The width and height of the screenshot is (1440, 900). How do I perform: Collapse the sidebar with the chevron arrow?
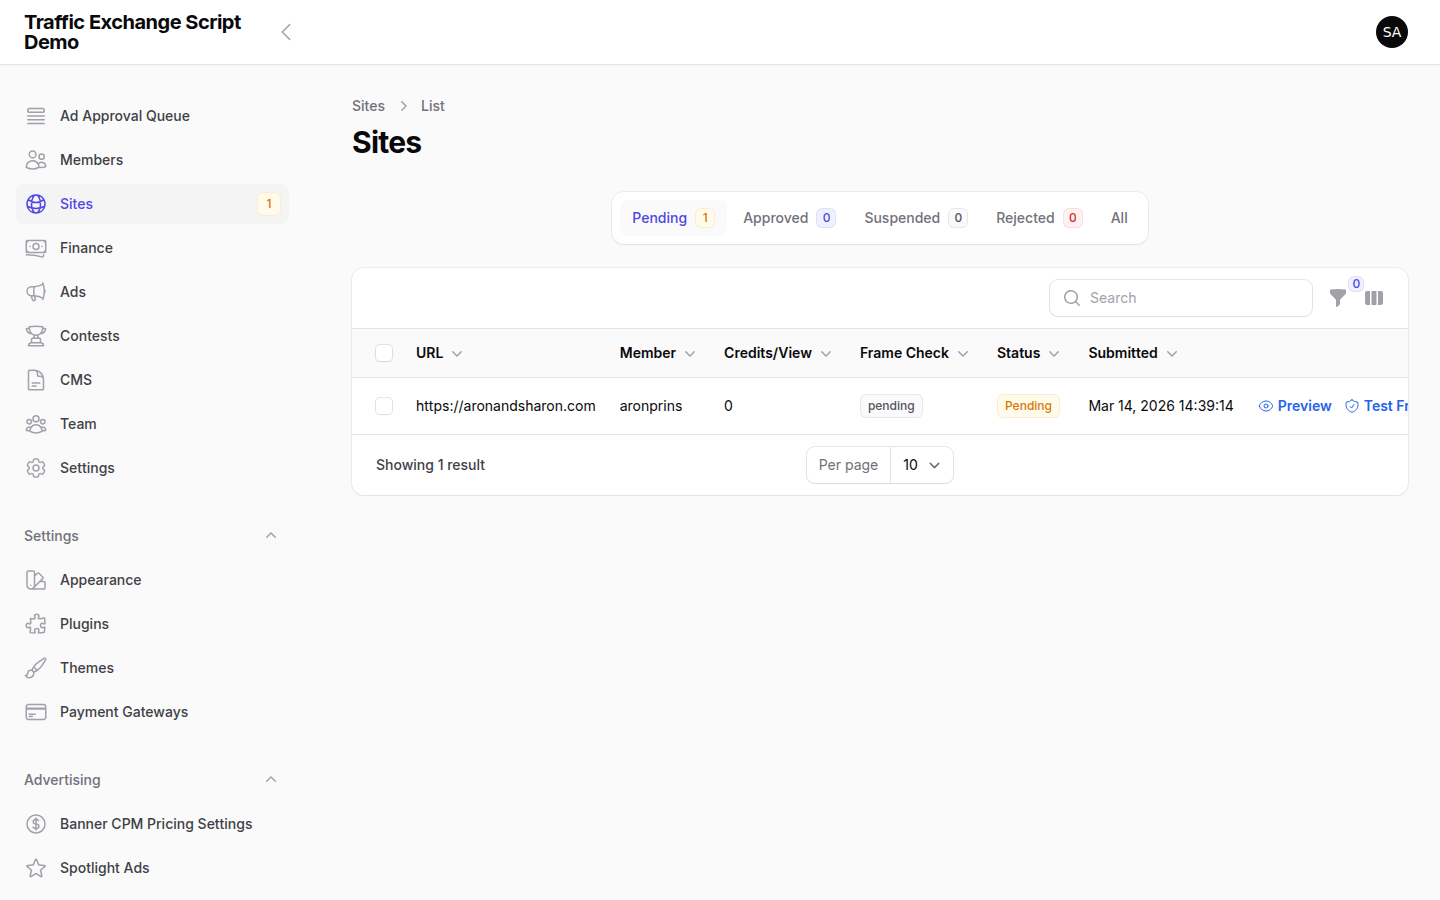click(x=286, y=31)
